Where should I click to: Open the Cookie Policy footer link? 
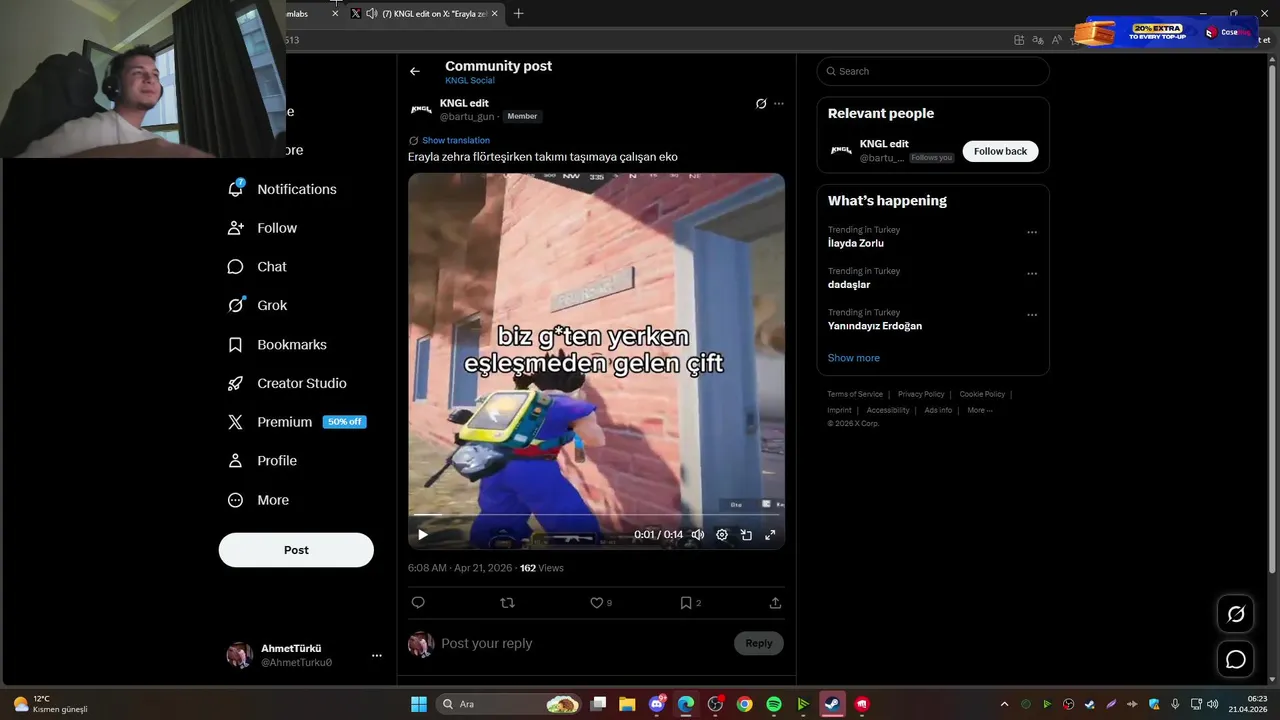pyautogui.click(x=982, y=394)
